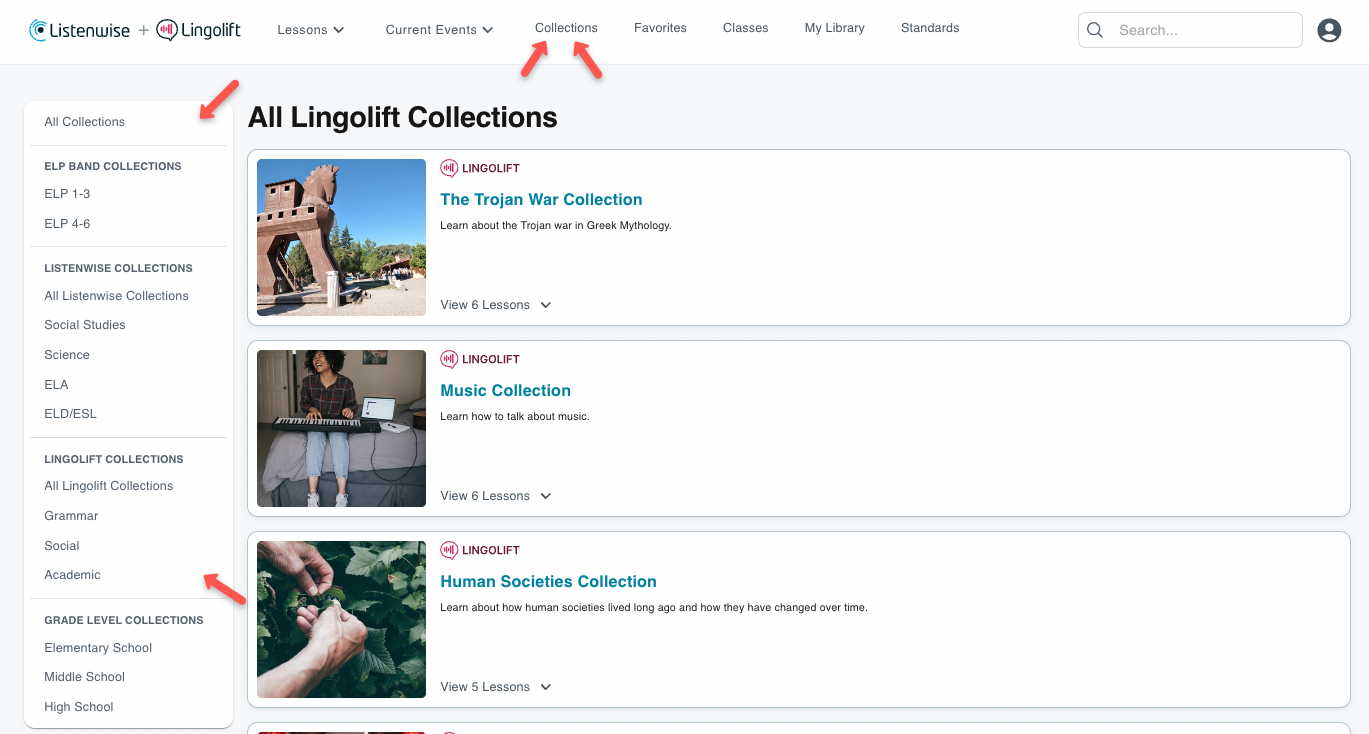The height and width of the screenshot is (734, 1369).
Task: Open the Standards page
Action: 930,28
